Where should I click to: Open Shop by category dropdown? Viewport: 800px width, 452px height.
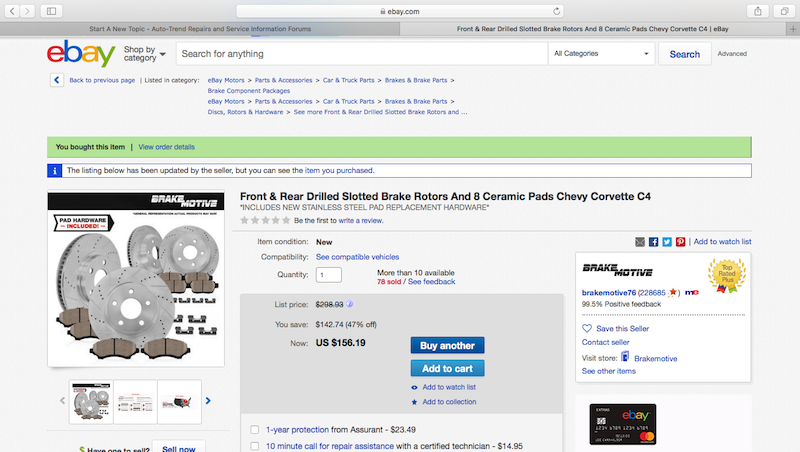point(144,54)
